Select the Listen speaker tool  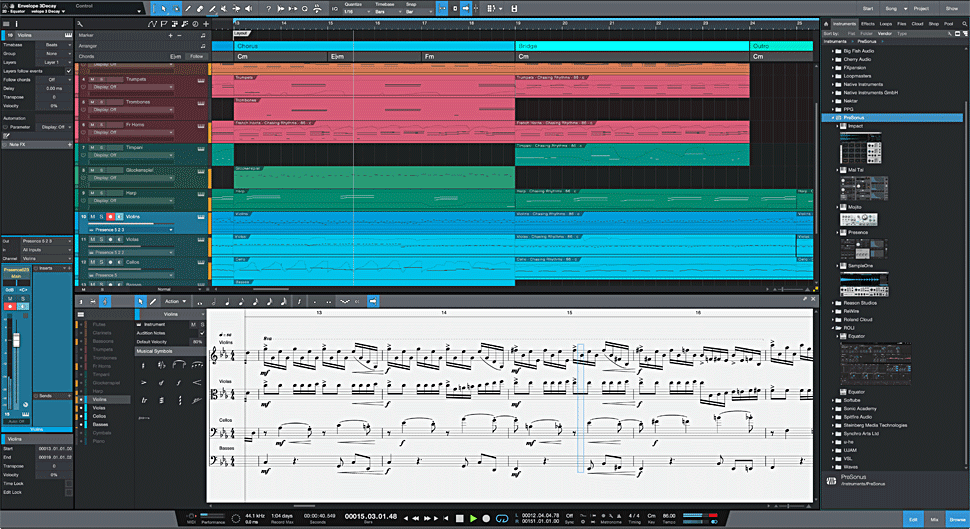[249, 9]
